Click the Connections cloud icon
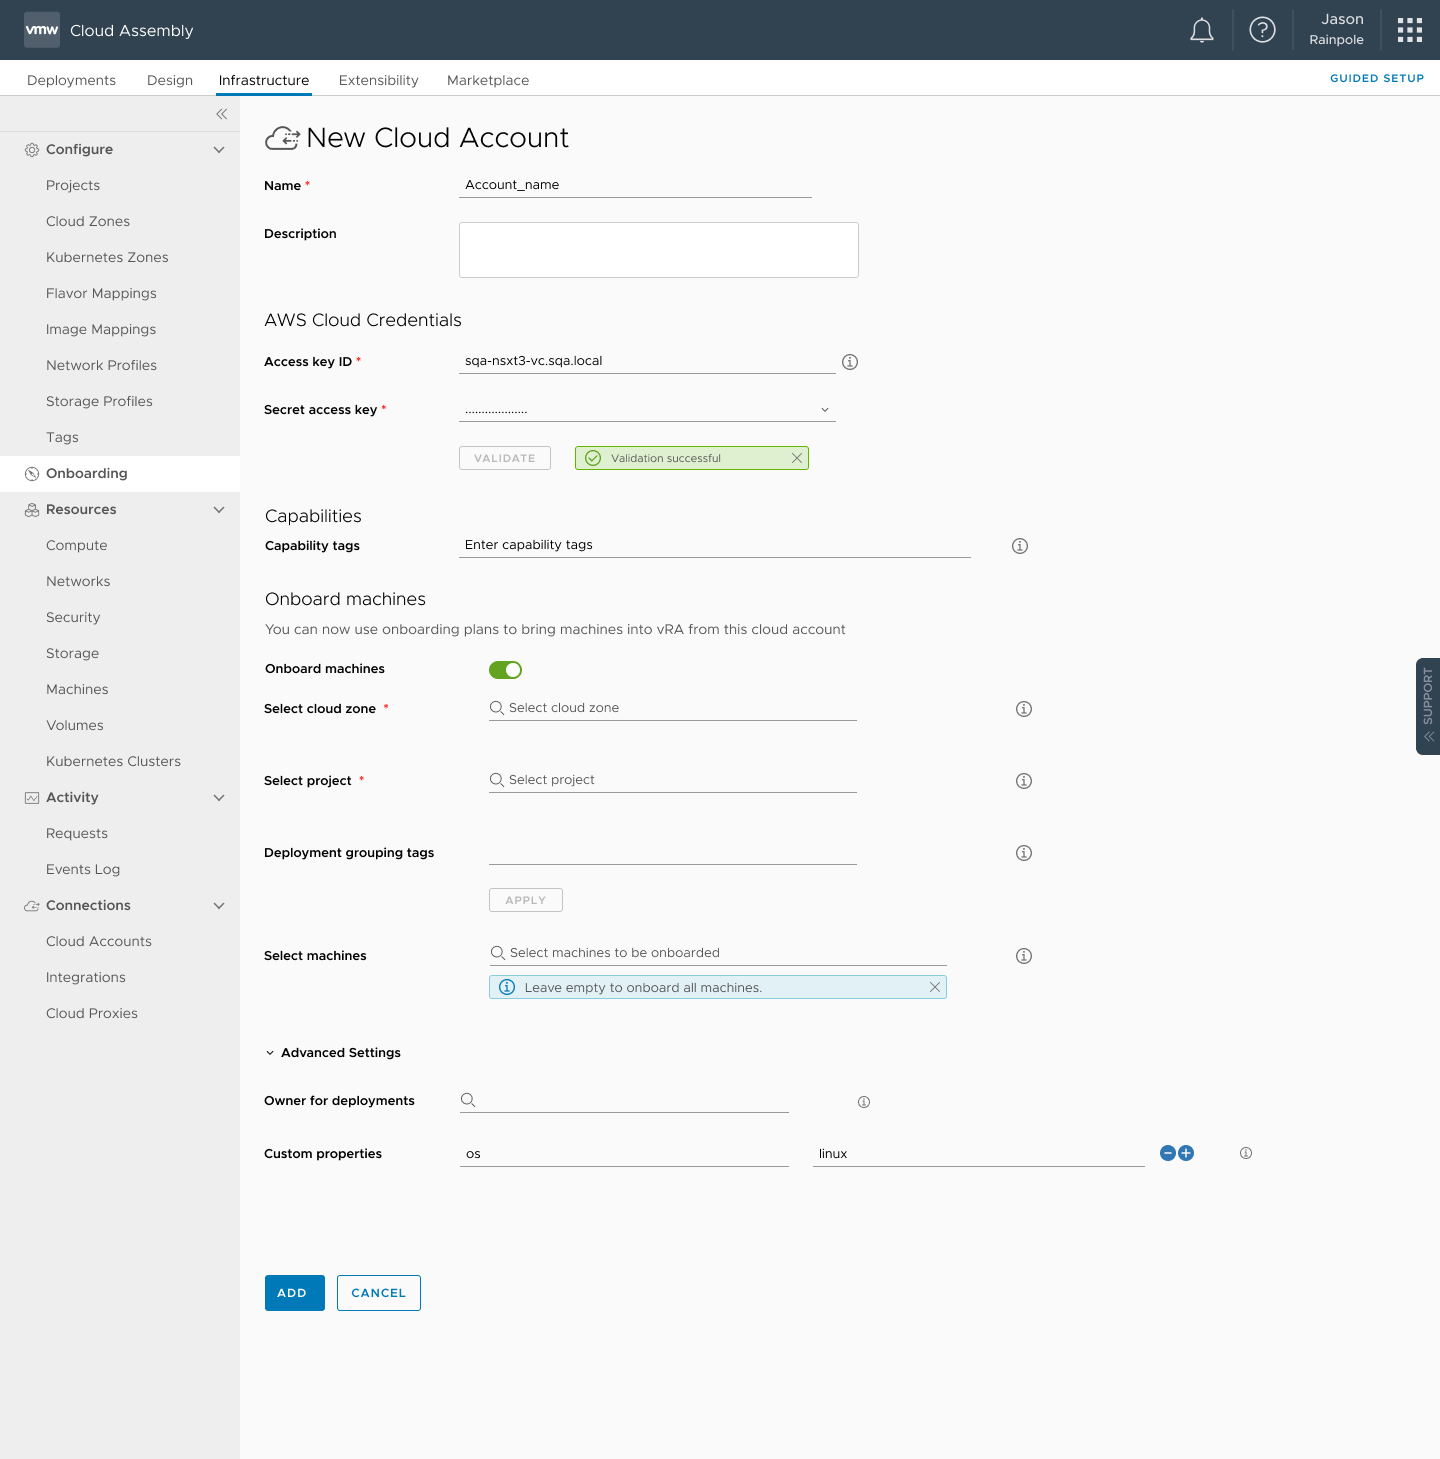 32,906
